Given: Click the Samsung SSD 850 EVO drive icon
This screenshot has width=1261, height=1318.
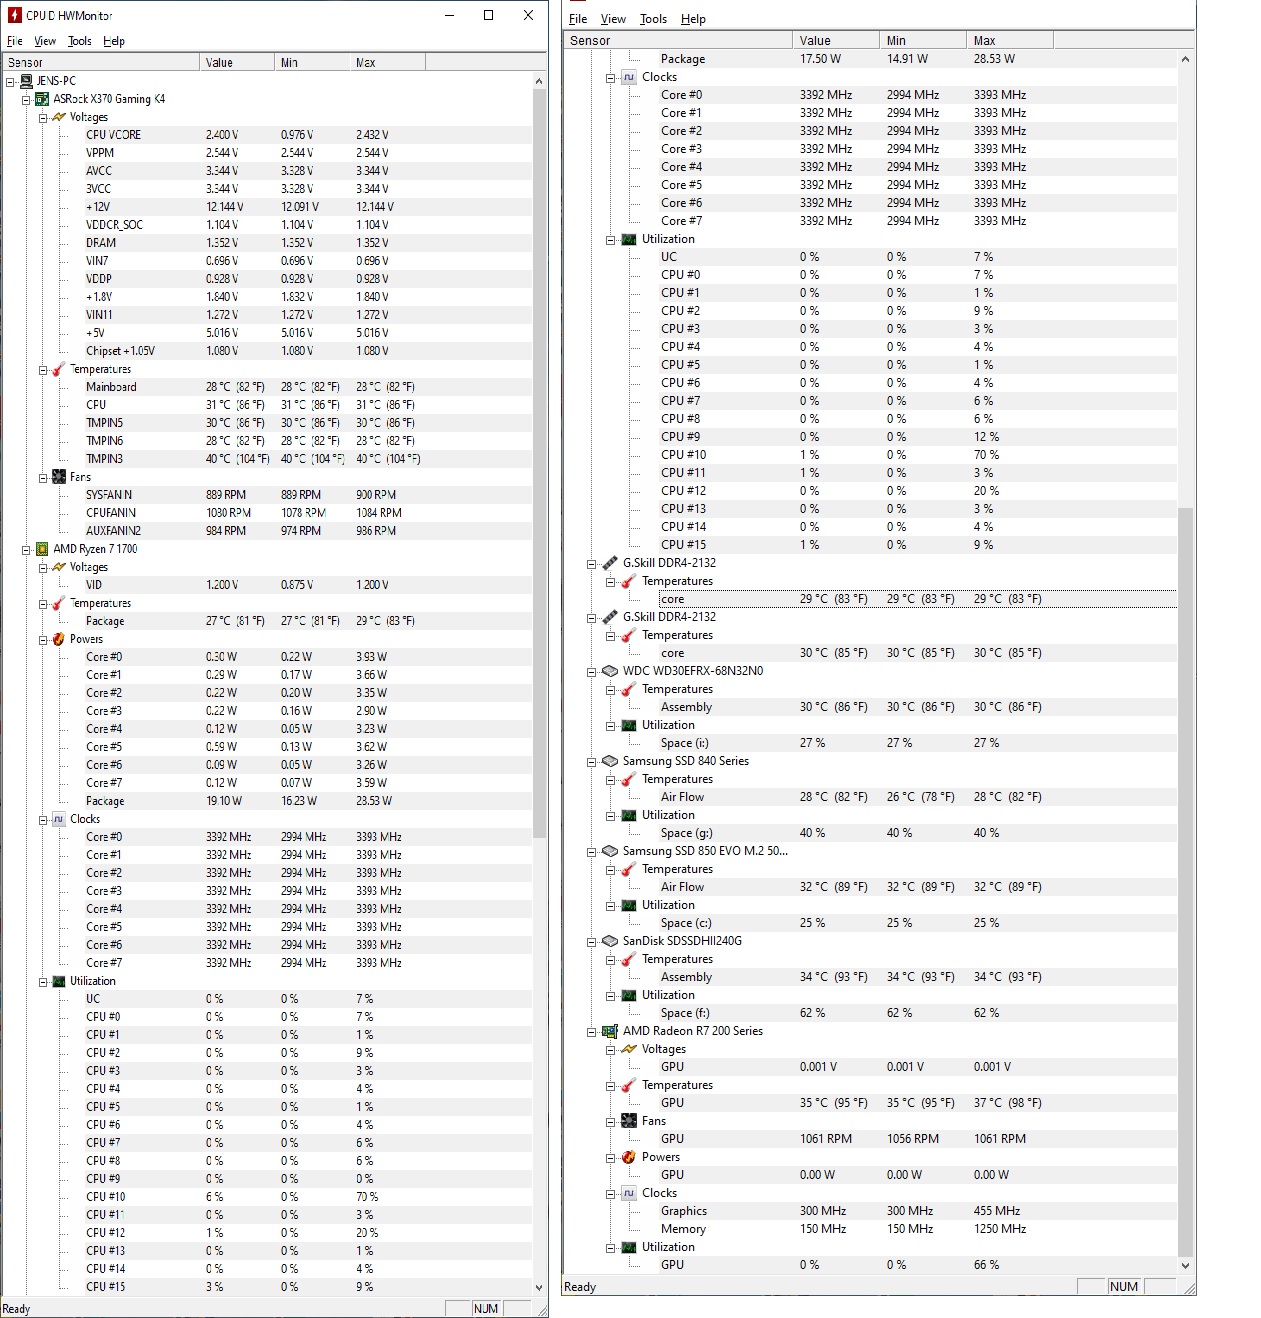Looking at the screenshot, I should [611, 851].
